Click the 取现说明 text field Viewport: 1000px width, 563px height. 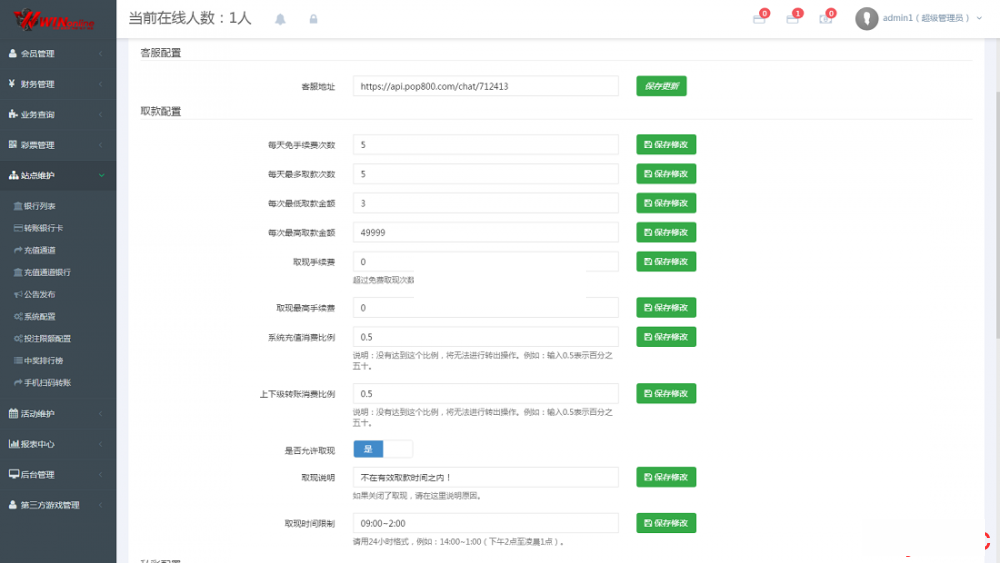[x=485, y=478]
